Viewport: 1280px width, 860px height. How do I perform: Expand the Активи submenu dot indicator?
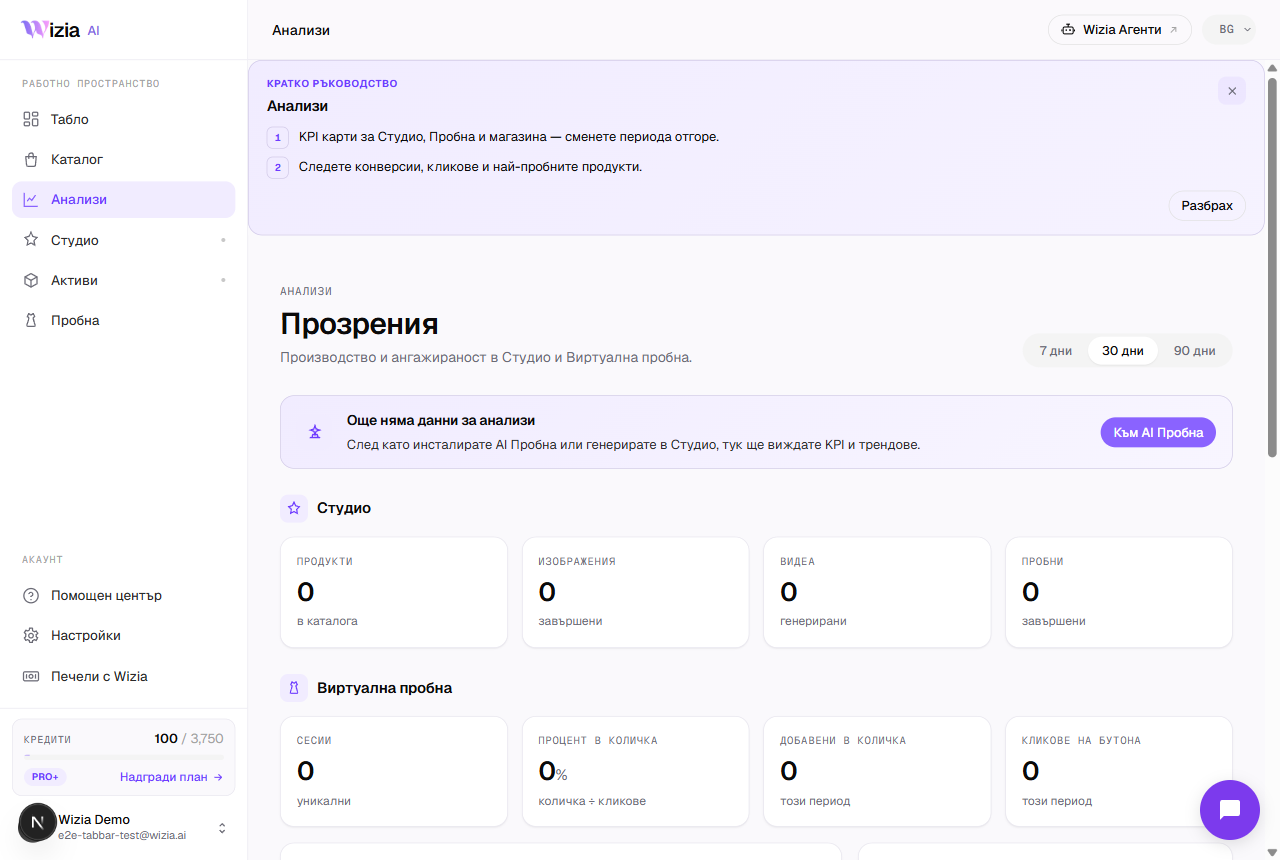(x=223, y=280)
